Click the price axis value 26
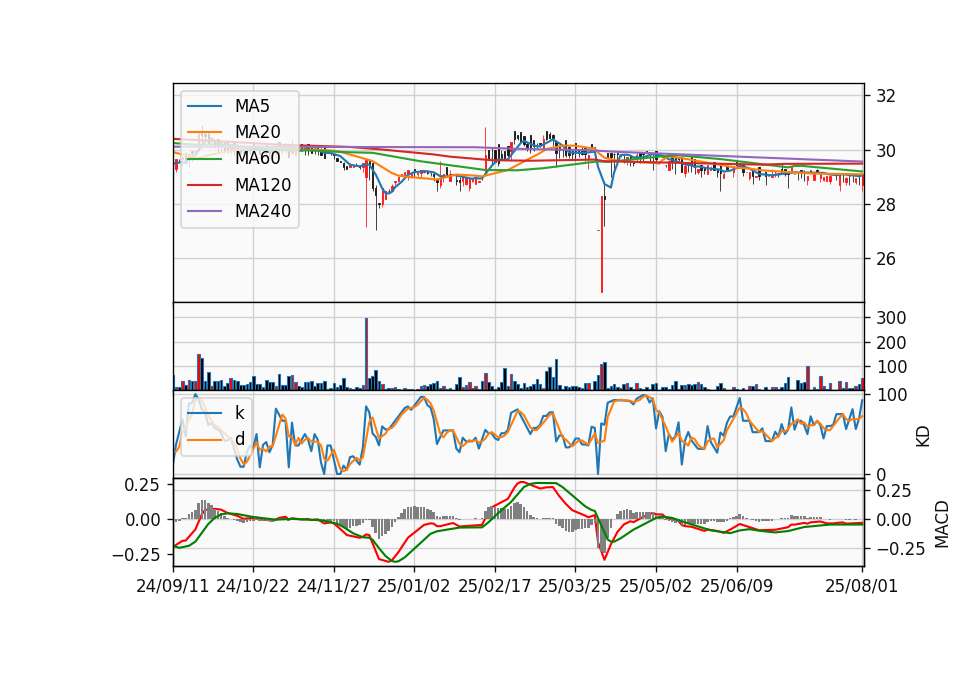The width and height of the screenshot is (960, 690). click(x=886, y=259)
